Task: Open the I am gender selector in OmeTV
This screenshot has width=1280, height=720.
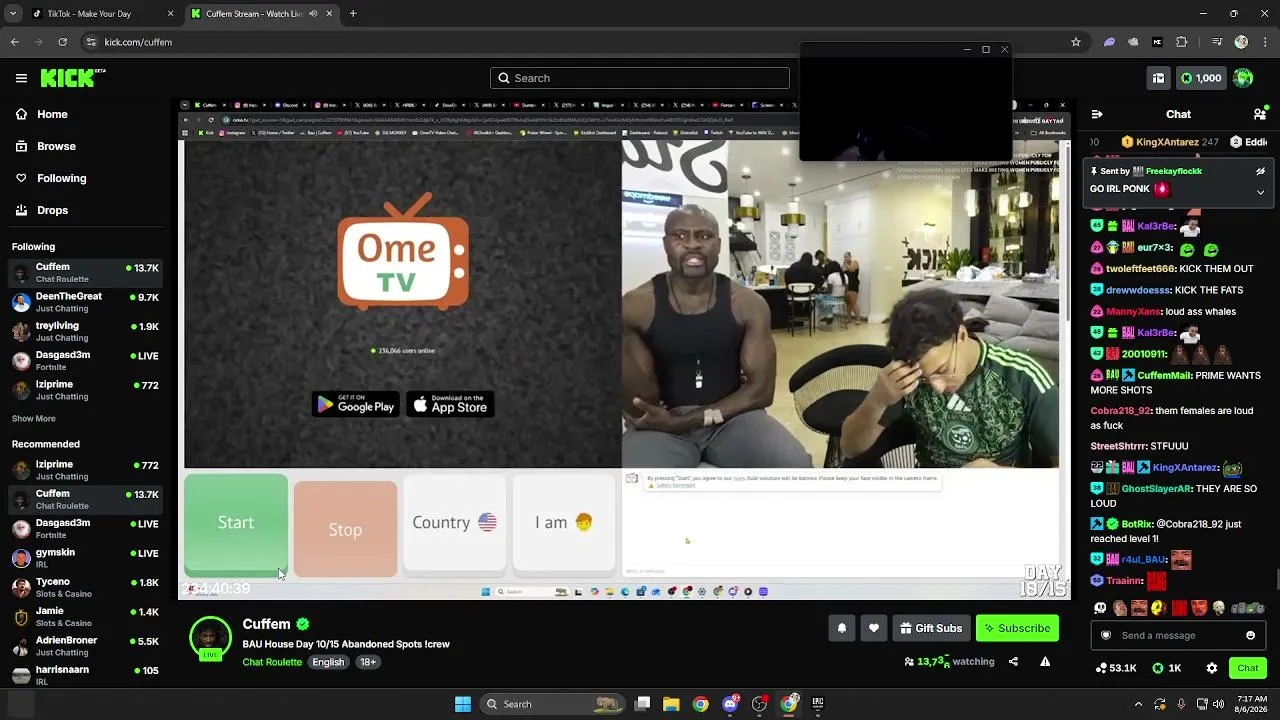Action: [x=564, y=523]
